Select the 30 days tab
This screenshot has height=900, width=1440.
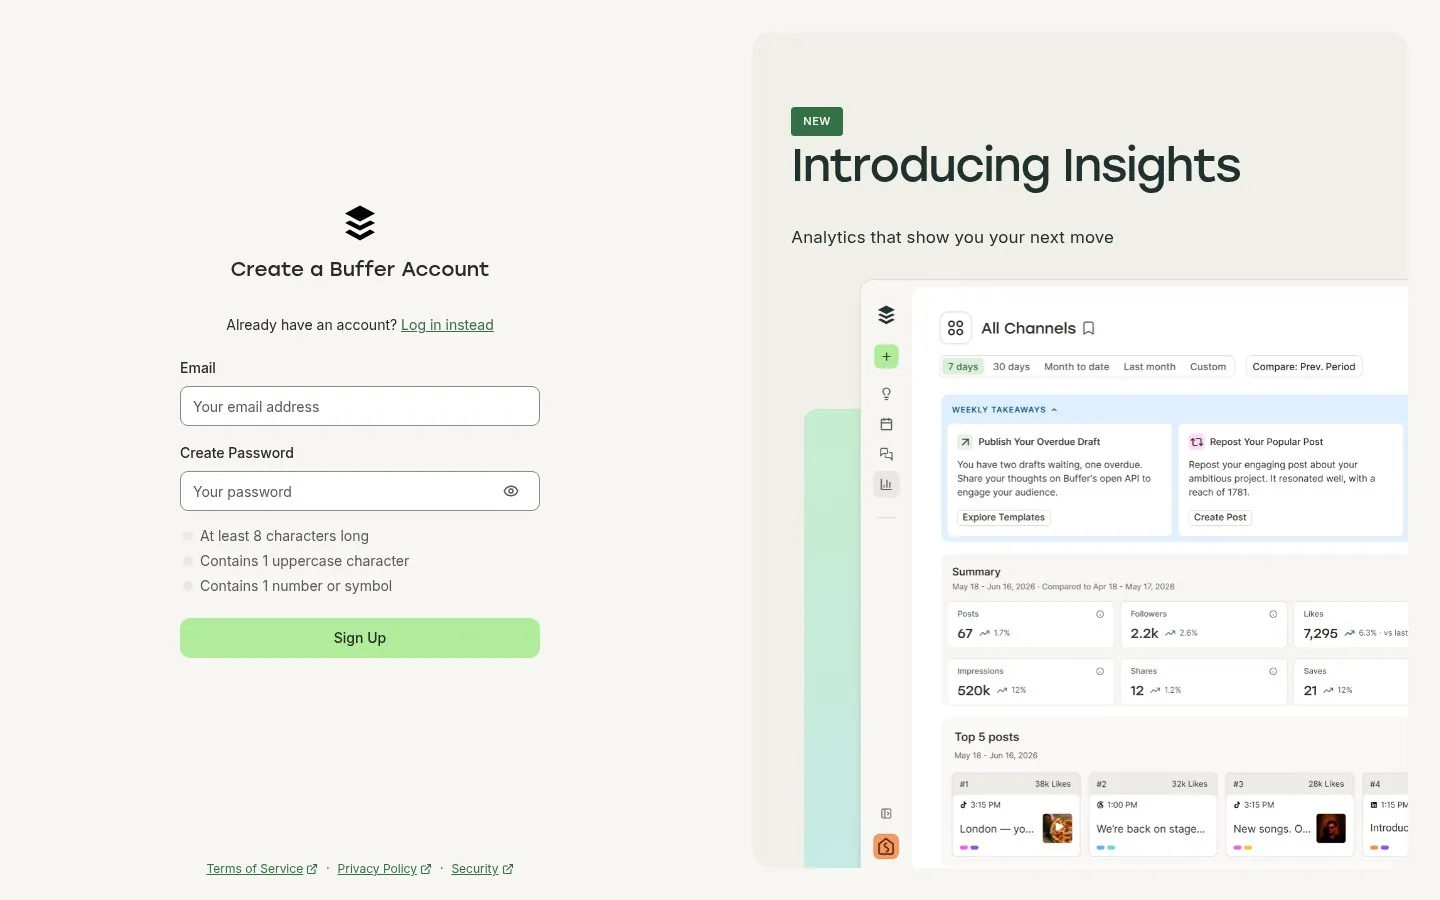(1011, 367)
